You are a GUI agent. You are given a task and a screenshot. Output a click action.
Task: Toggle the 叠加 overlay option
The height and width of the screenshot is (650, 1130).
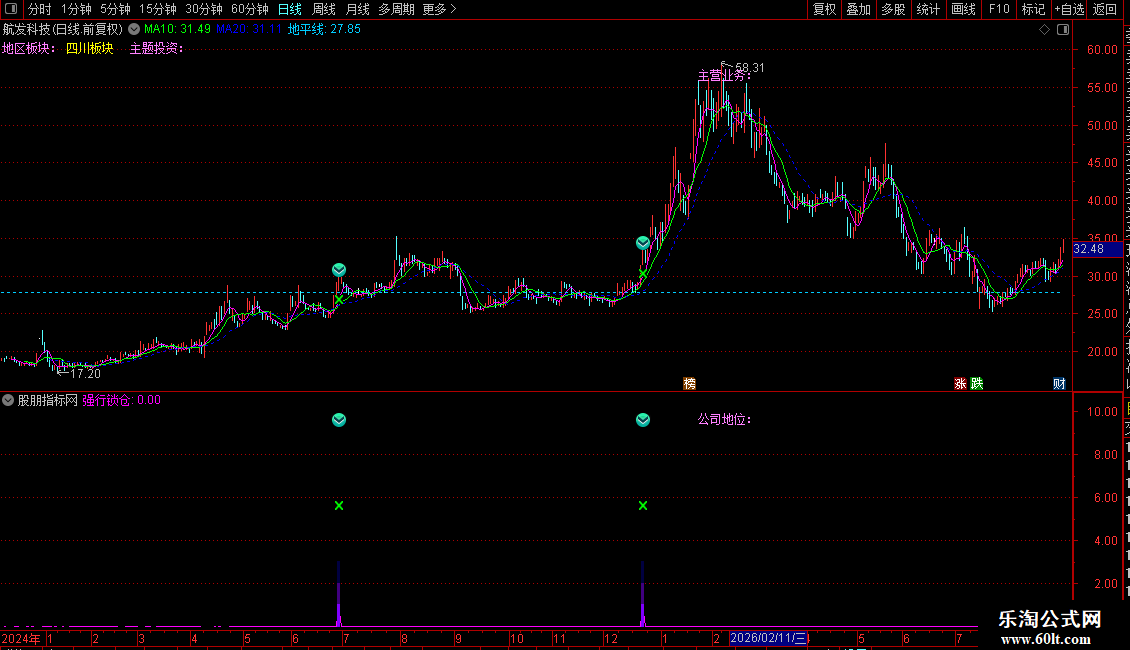(x=858, y=9)
